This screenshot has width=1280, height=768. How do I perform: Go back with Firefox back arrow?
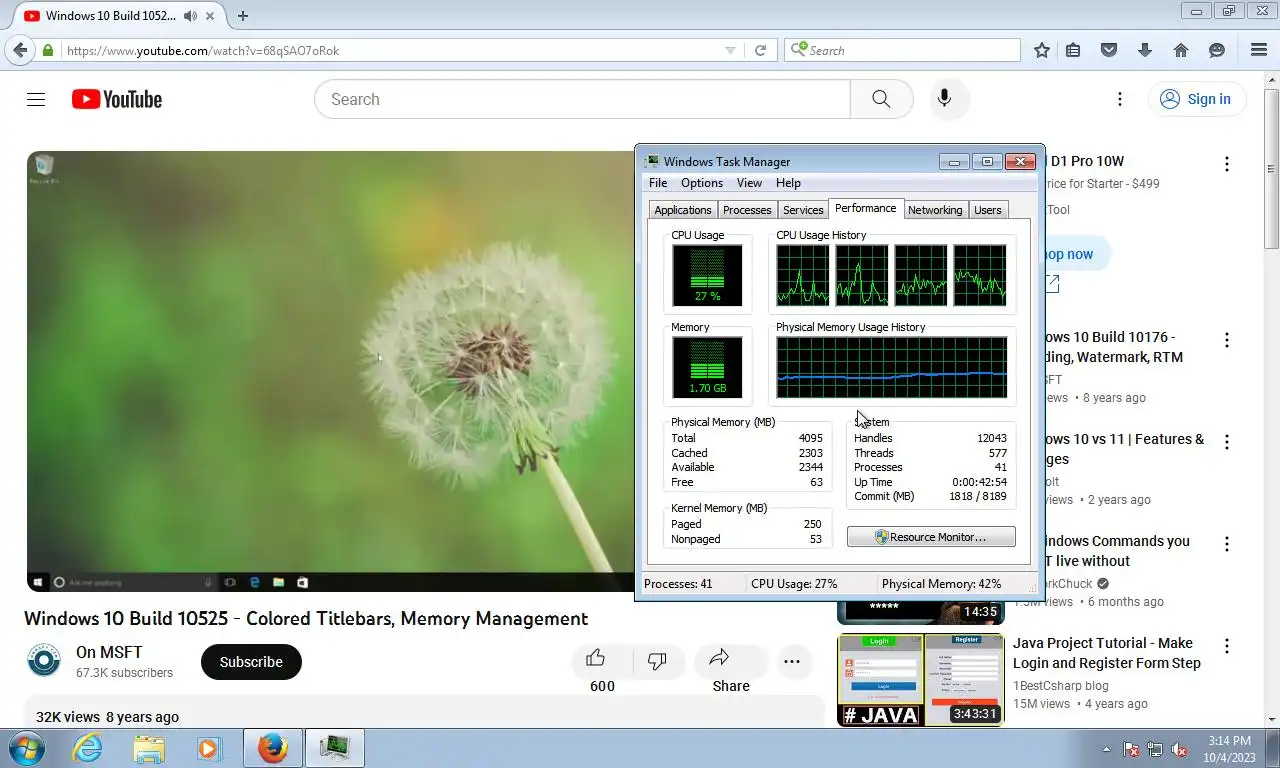[x=20, y=50]
